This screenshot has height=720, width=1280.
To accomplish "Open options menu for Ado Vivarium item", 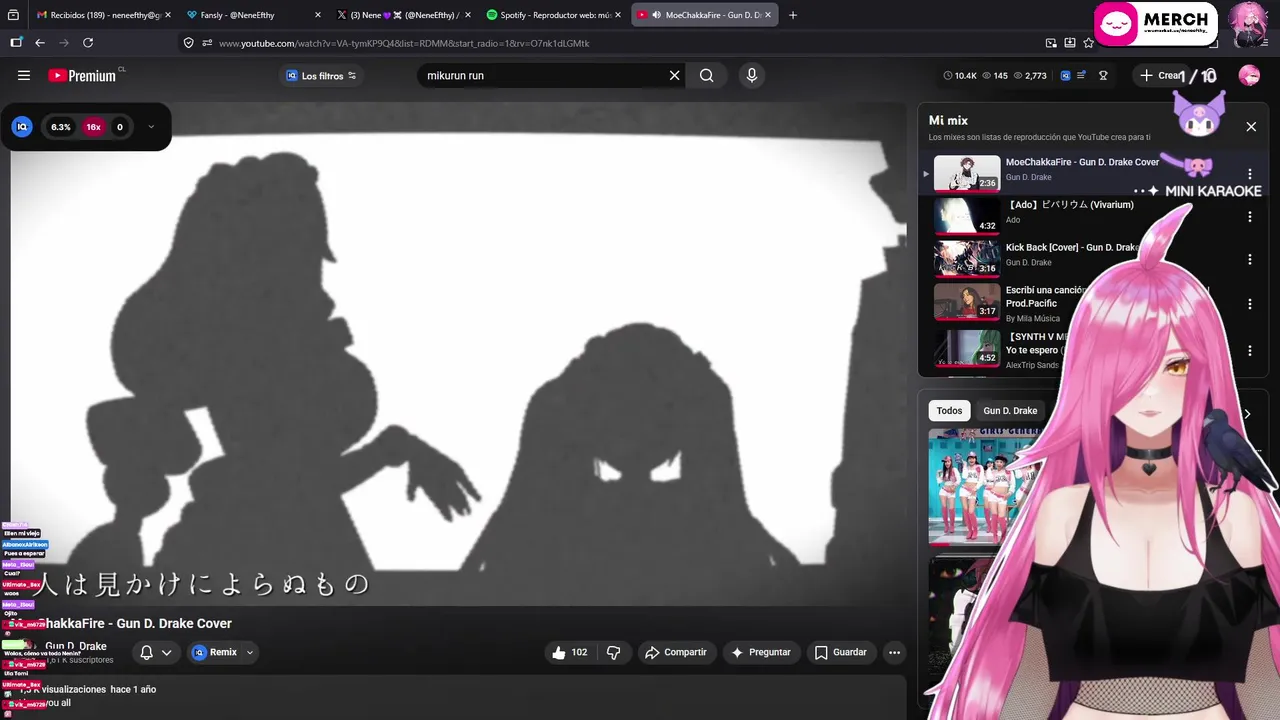I will point(1249,217).
